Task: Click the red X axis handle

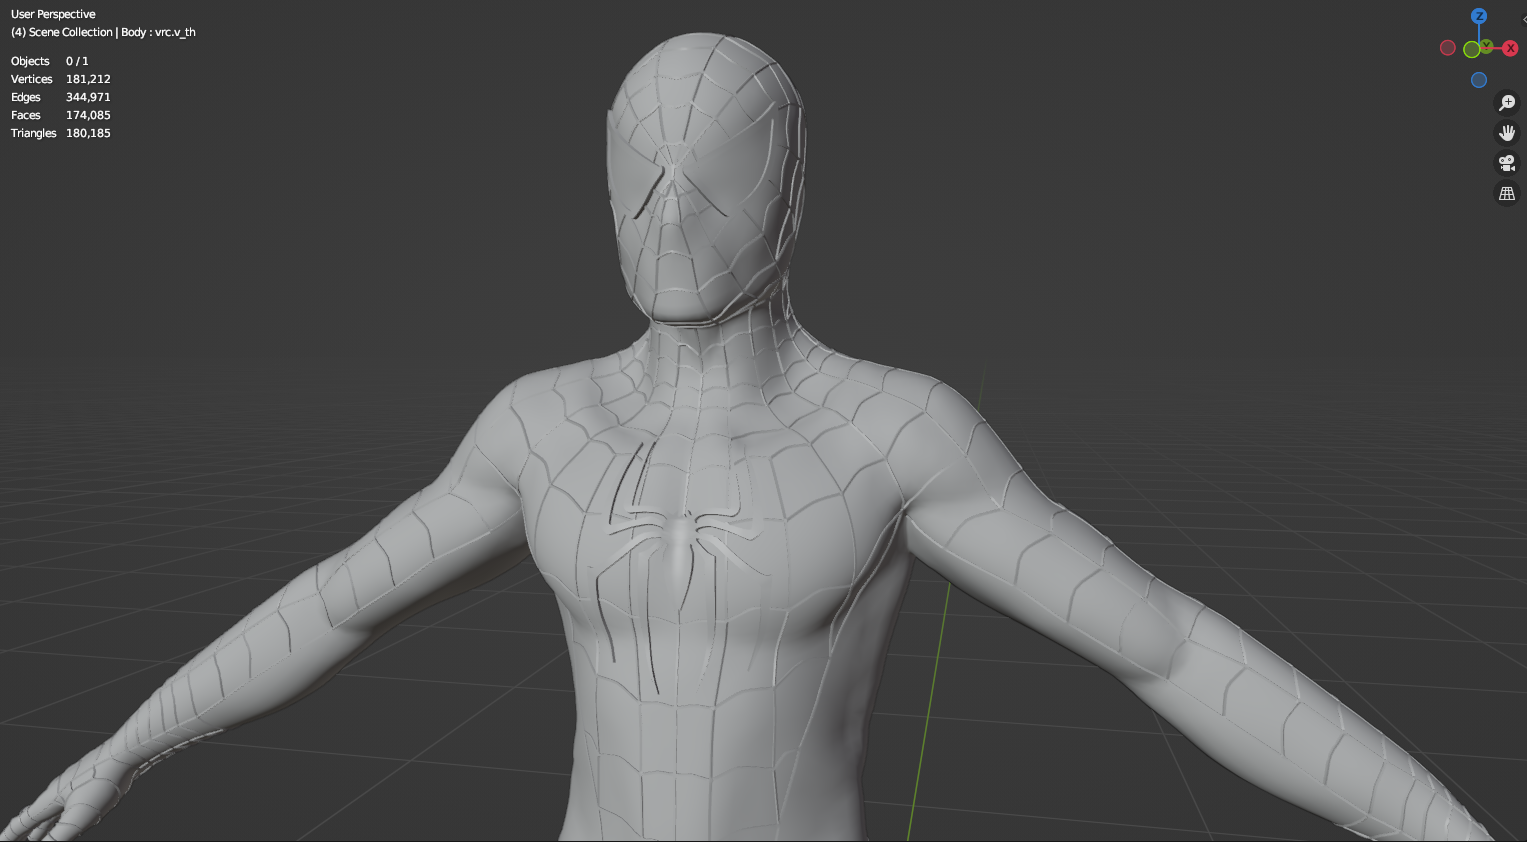Action: (1510, 47)
